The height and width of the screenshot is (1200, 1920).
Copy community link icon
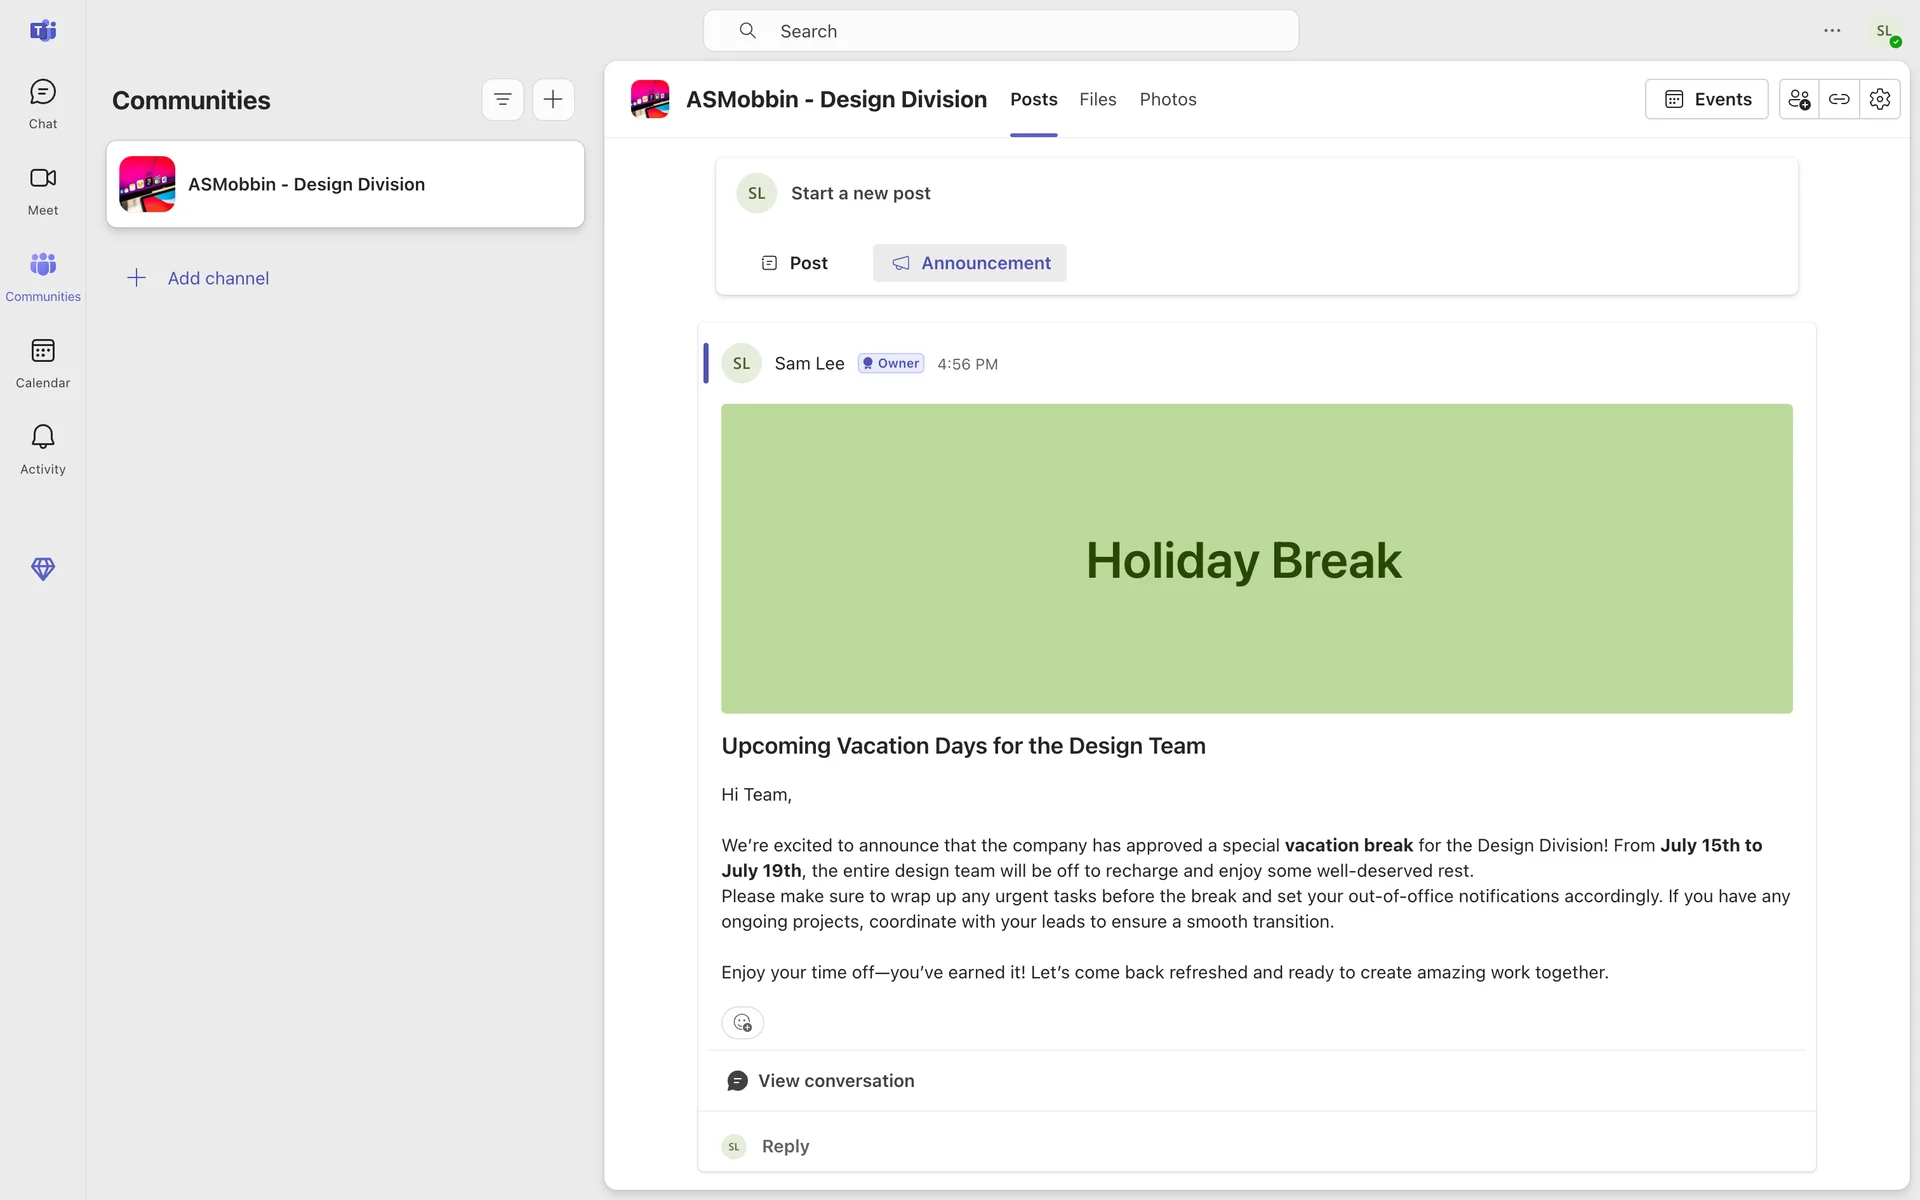point(1839,99)
